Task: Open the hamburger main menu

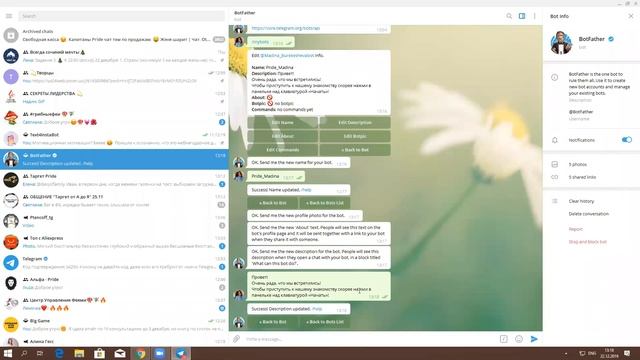Action: tap(9, 16)
